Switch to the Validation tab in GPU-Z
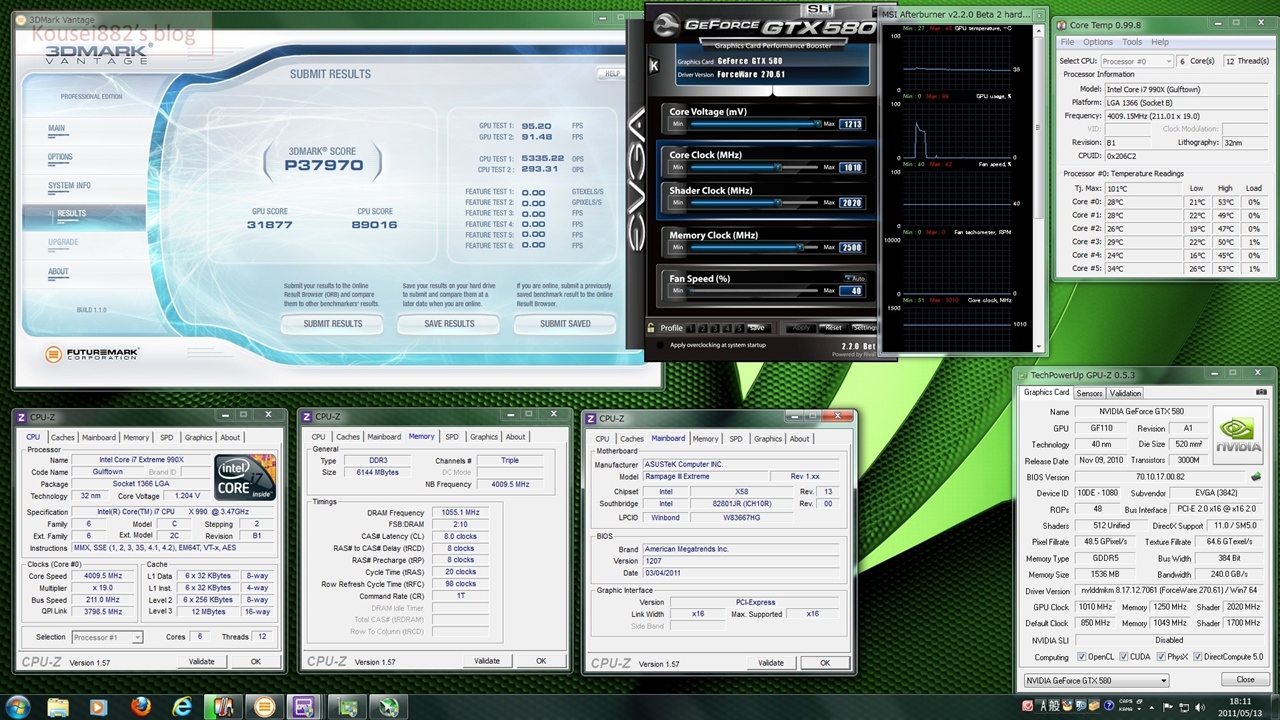This screenshot has width=1280, height=720. pos(1125,393)
